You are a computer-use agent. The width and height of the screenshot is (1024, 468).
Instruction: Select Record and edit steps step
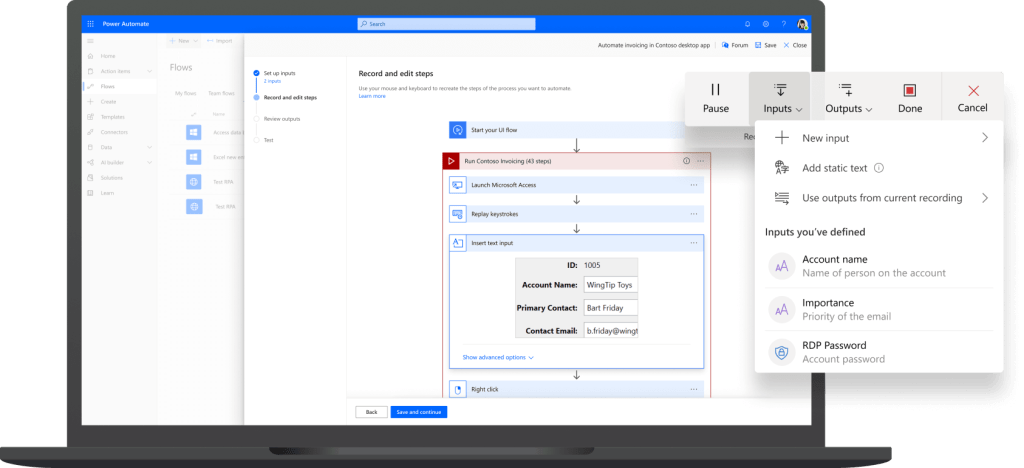[290, 98]
